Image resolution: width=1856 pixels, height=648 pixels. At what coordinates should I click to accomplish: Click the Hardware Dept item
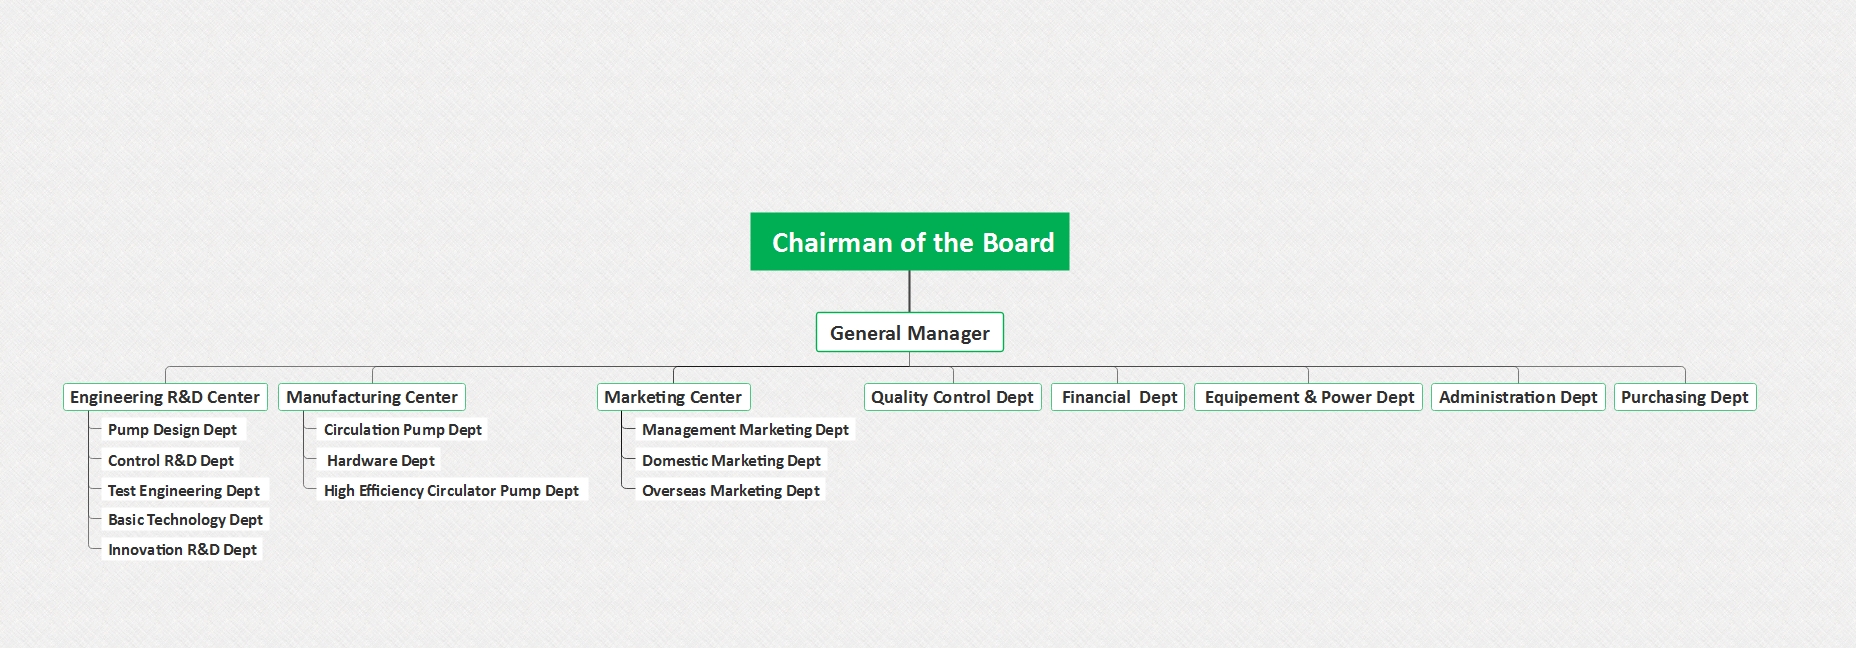click(380, 460)
